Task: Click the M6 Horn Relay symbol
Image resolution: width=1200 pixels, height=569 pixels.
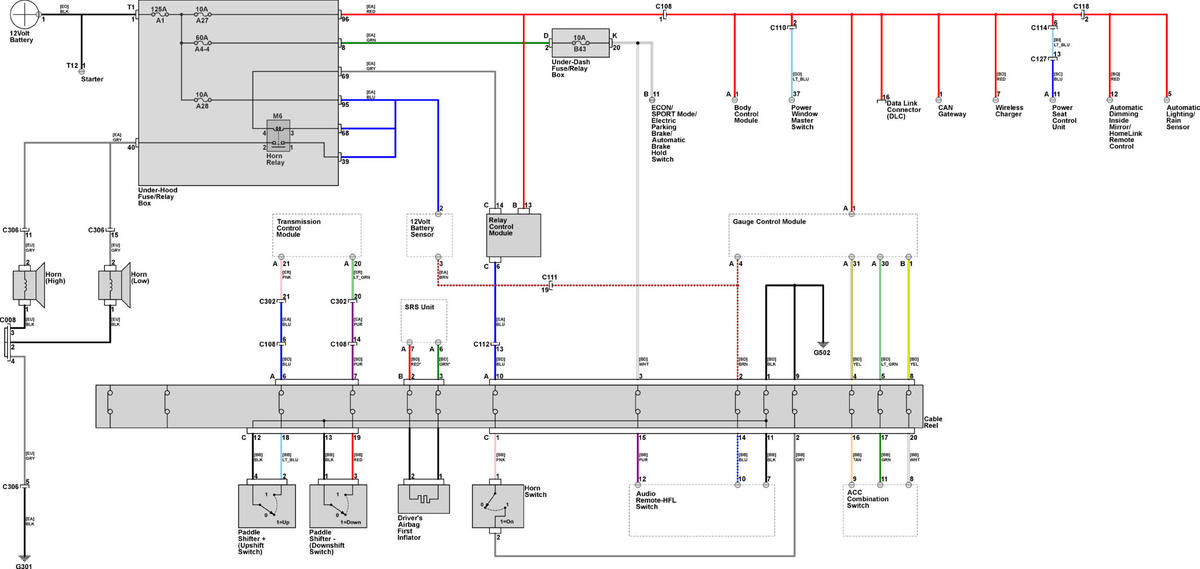Action: 278,135
